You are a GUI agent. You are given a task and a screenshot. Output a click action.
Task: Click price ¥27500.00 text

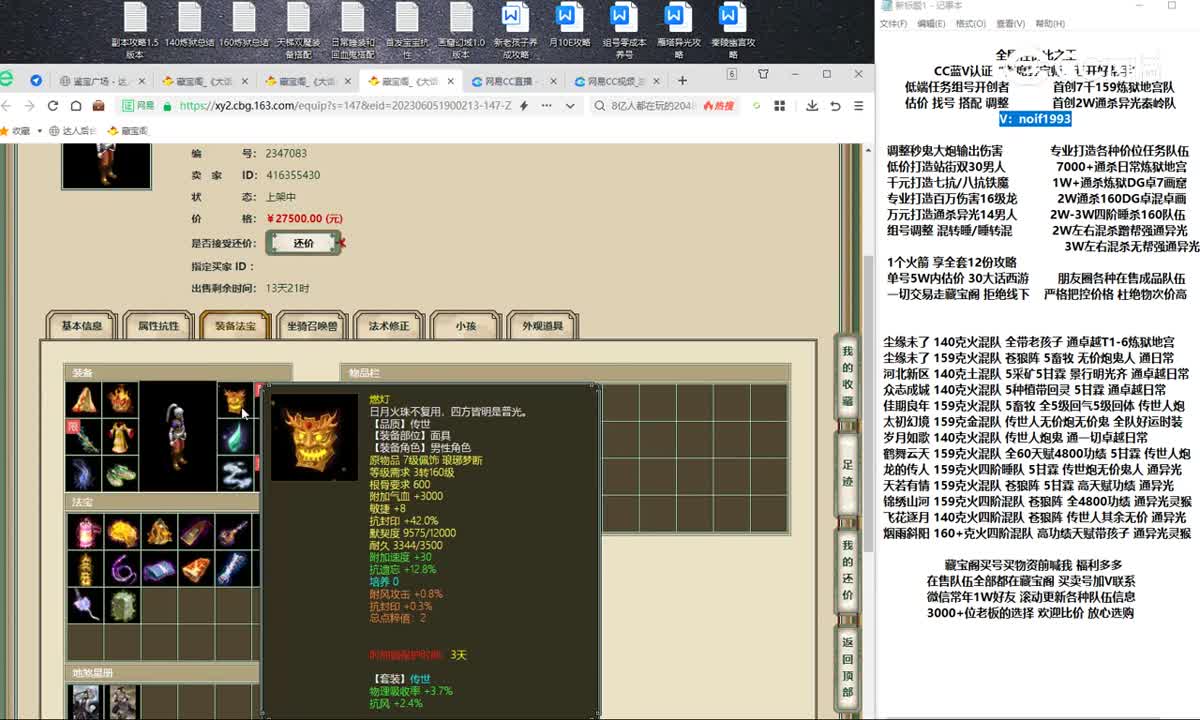(304, 218)
